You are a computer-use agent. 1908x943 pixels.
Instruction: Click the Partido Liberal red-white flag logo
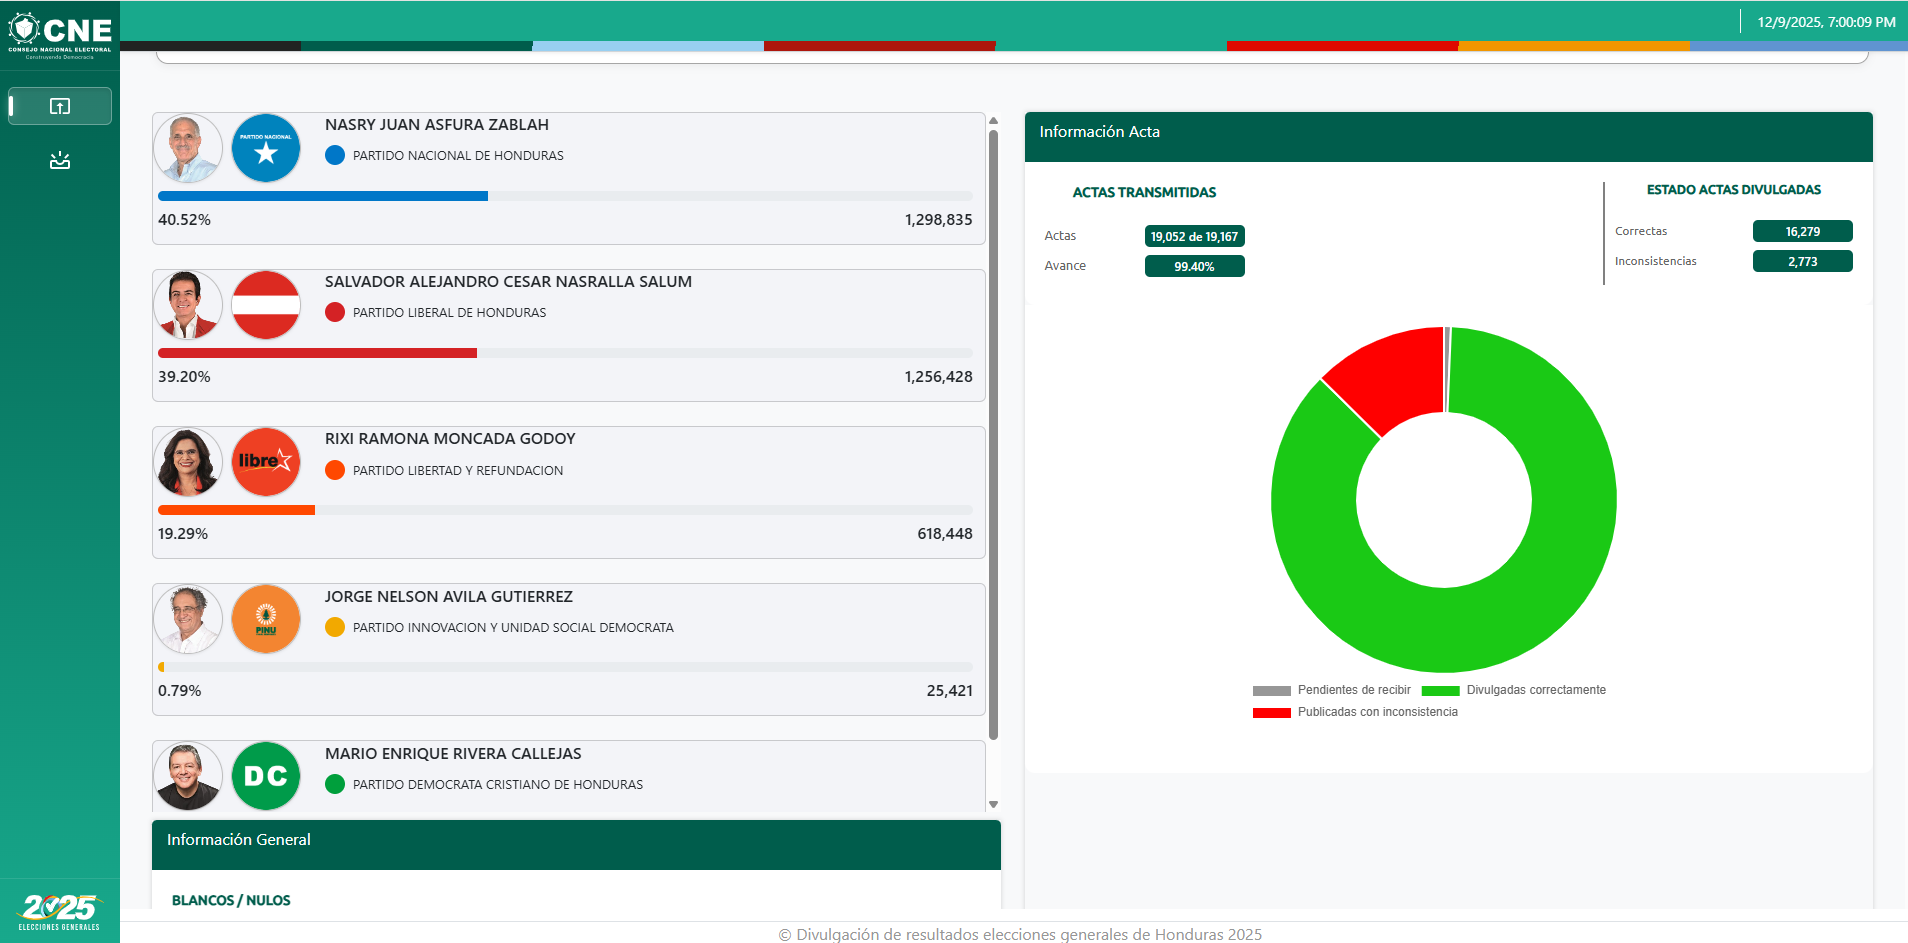tap(266, 305)
